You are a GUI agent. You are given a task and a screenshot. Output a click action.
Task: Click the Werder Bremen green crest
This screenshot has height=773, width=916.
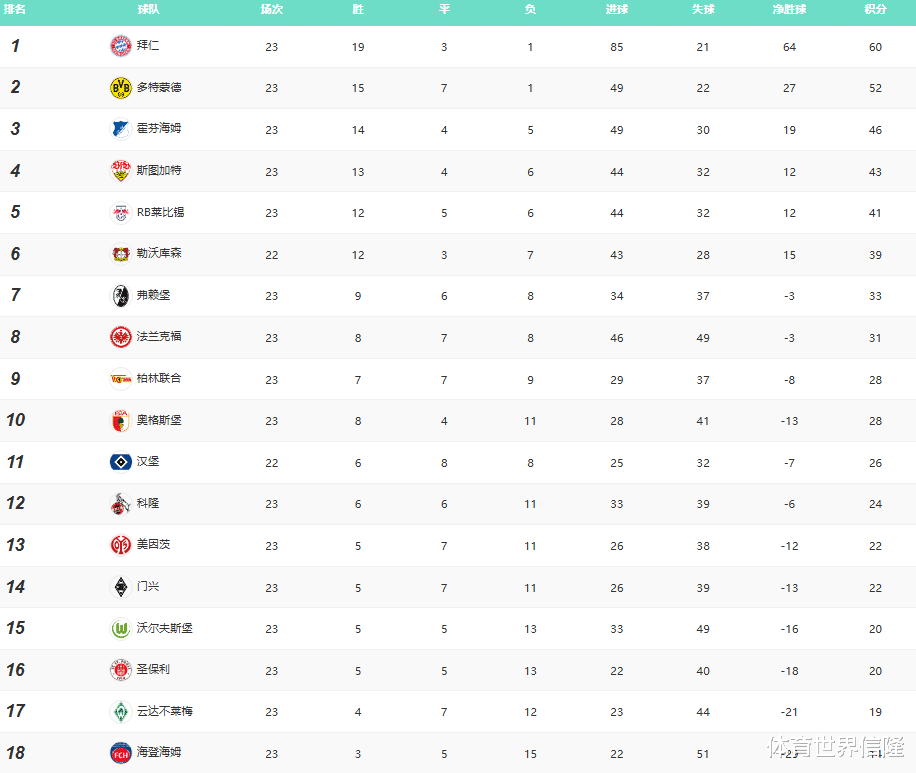pos(120,712)
